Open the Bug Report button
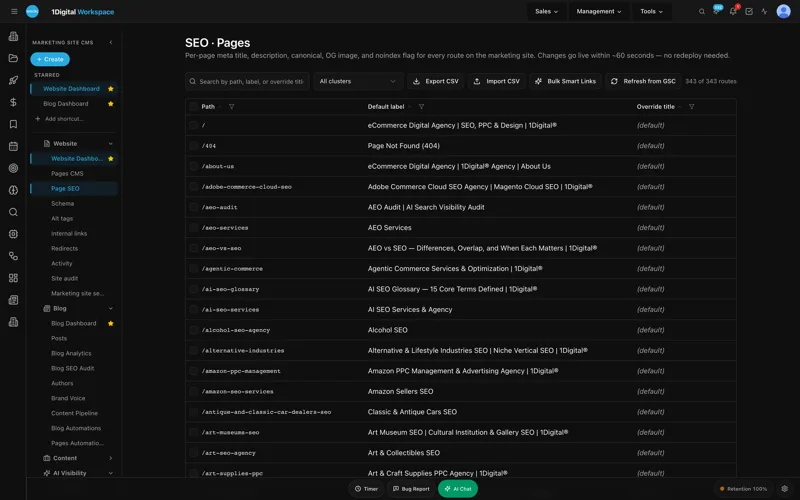 [x=411, y=489]
